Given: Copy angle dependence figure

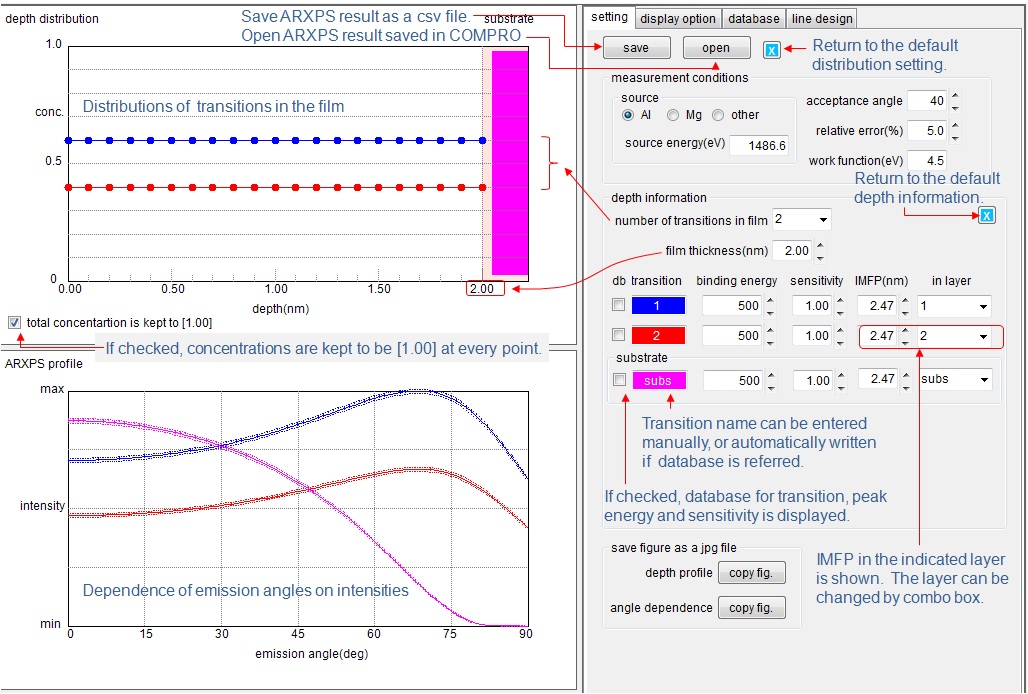Looking at the screenshot, I should pos(752,607).
